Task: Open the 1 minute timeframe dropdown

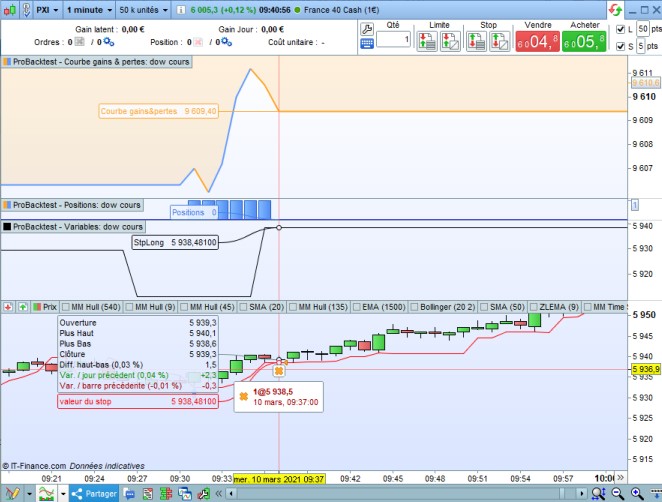Action: tap(89, 10)
